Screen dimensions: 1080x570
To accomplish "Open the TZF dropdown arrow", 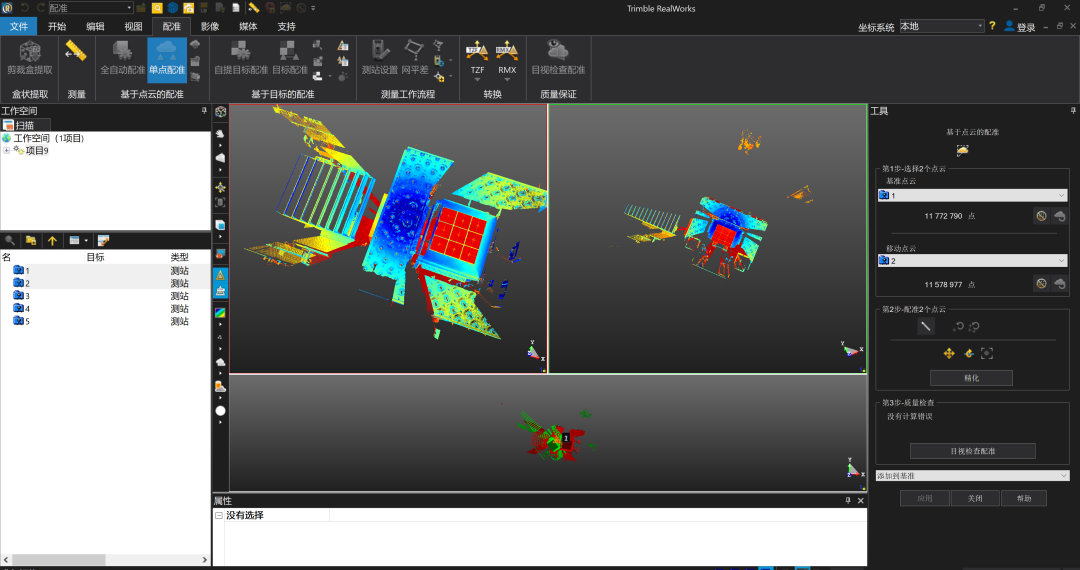I will (x=477, y=79).
